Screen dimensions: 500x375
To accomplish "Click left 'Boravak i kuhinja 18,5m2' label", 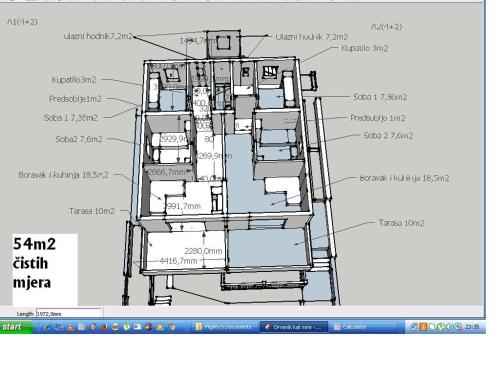I will coord(63,175).
